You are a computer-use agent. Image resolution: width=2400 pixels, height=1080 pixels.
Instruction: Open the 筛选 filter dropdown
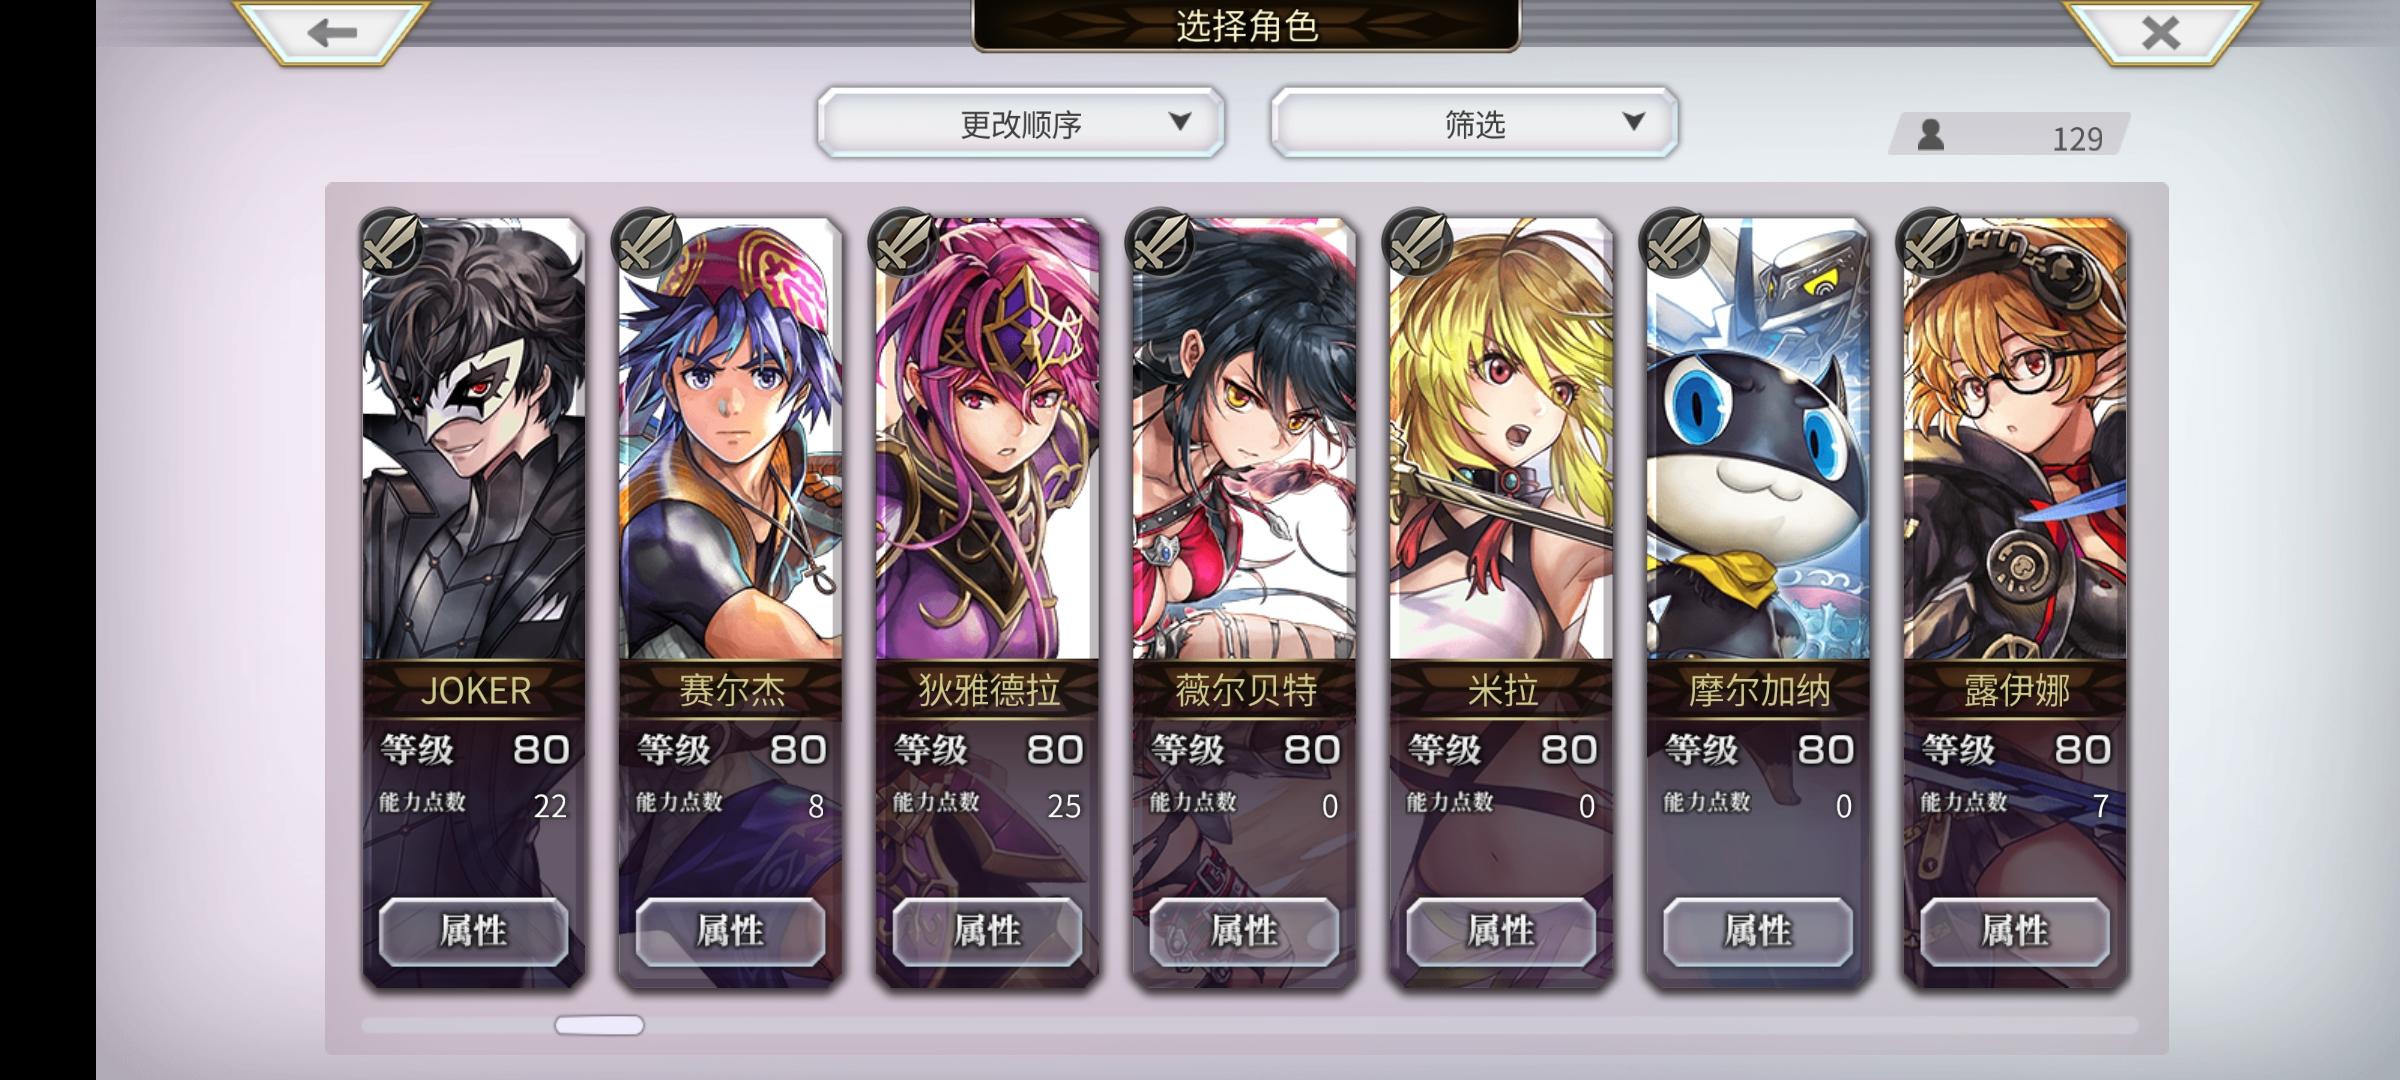point(1474,122)
